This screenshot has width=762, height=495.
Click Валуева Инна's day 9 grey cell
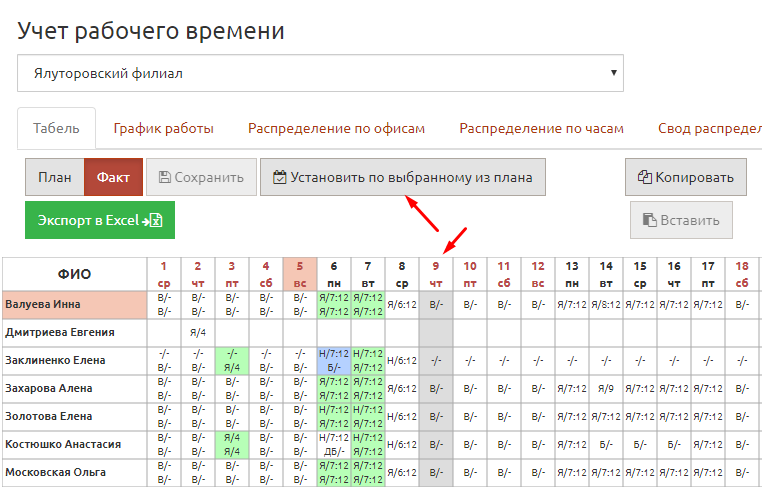pos(436,305)
